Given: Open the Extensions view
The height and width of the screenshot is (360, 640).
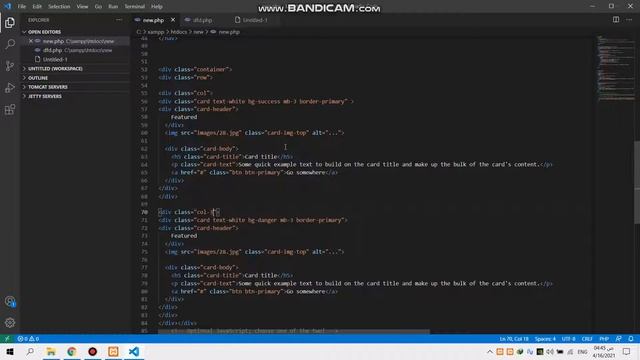Looking at the screenshot, I should coord(10,109).
